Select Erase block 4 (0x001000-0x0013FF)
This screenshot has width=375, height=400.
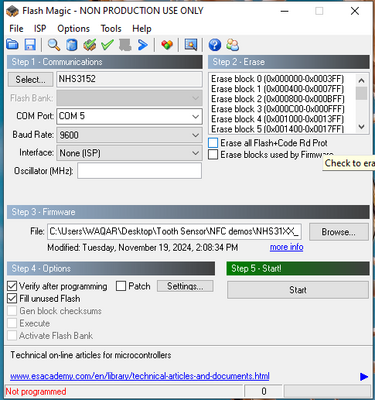tap(277, 119)
